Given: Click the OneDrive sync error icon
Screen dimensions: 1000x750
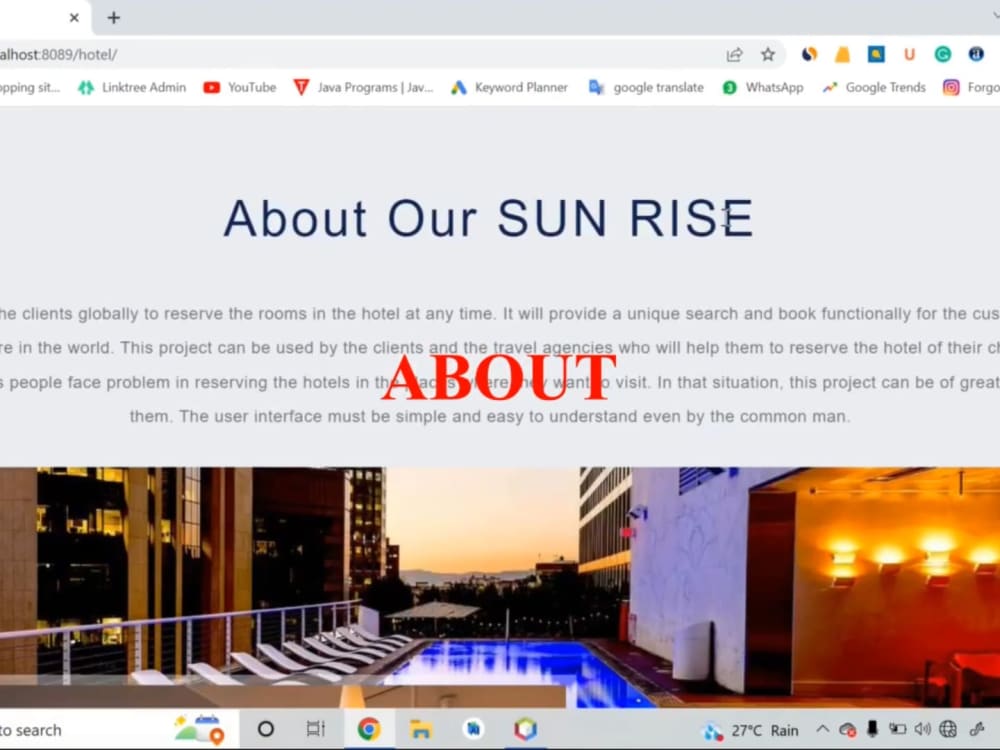Looking at the screenshot, I should (847, 729).
